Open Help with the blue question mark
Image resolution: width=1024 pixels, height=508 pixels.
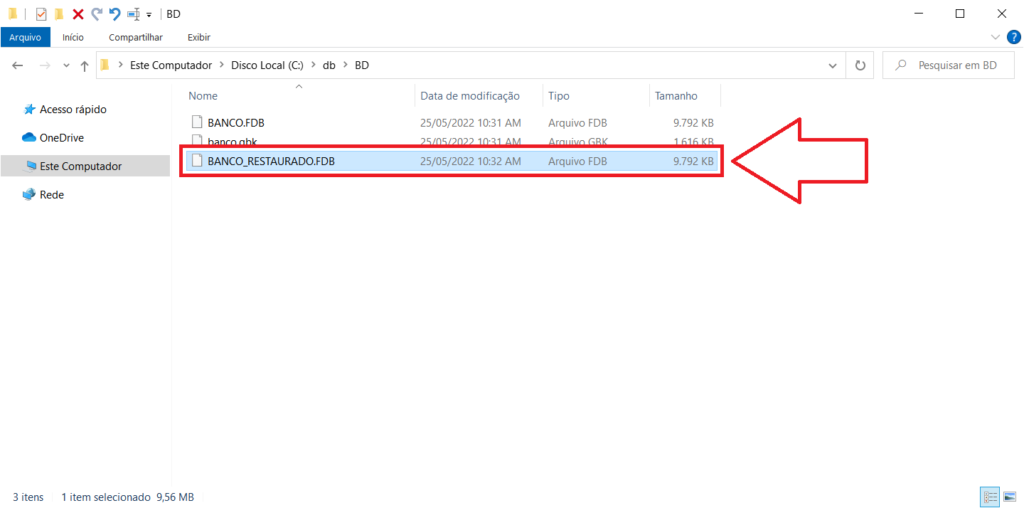(x=1013, y=37)
